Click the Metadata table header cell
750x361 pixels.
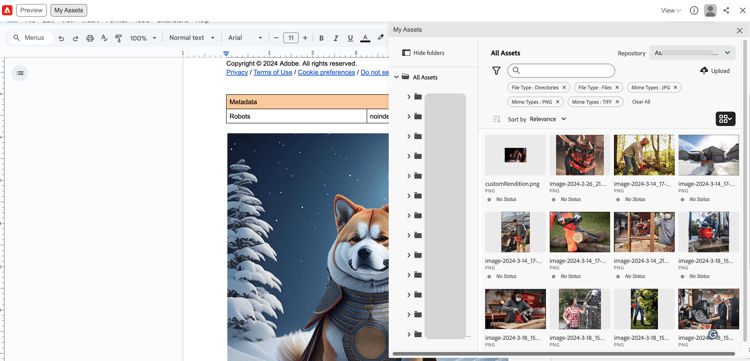pos(308,102)
